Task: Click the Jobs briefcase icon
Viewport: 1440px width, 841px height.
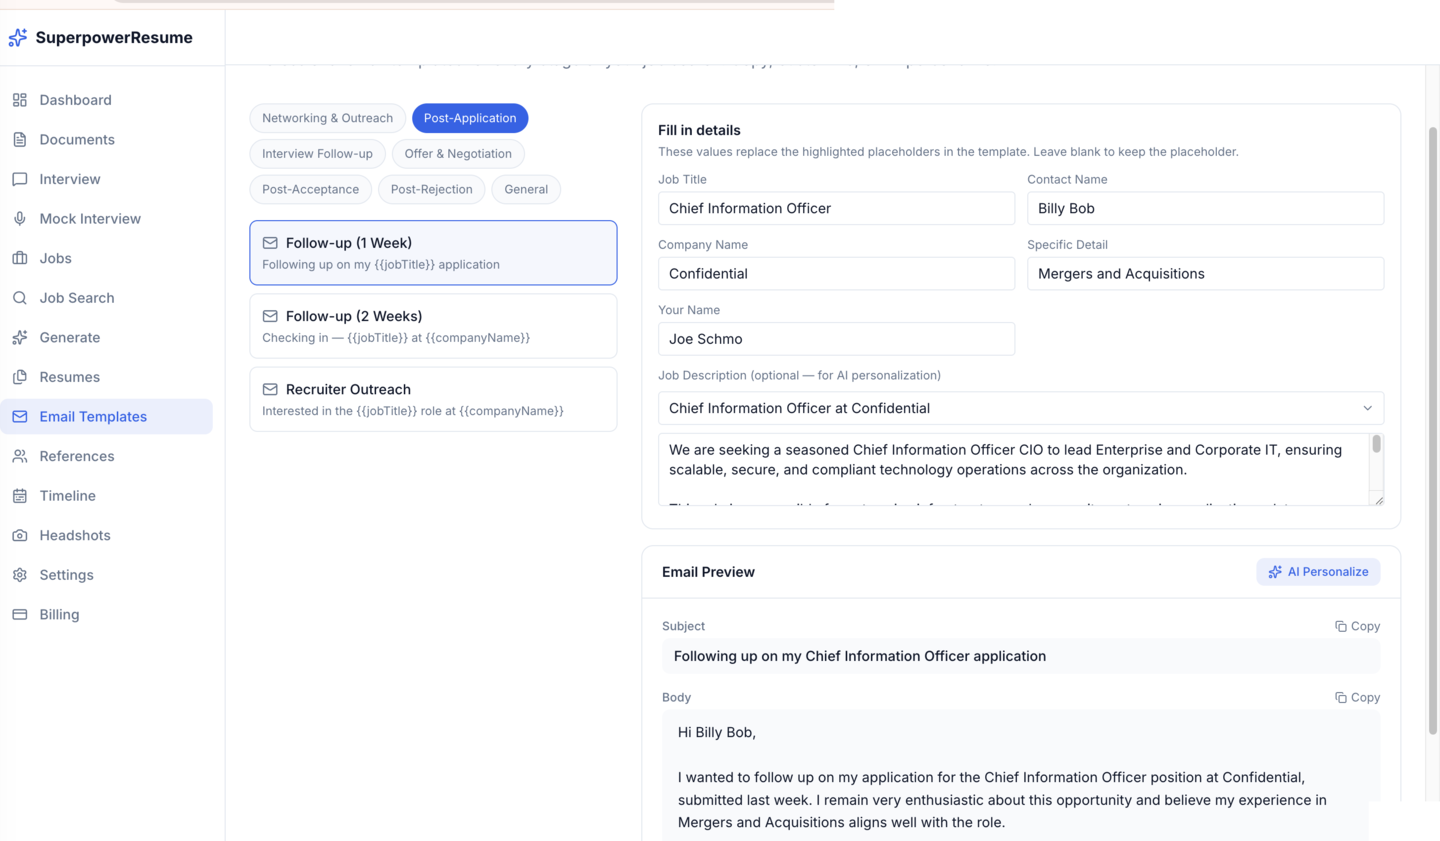Action: pos(19,258)
